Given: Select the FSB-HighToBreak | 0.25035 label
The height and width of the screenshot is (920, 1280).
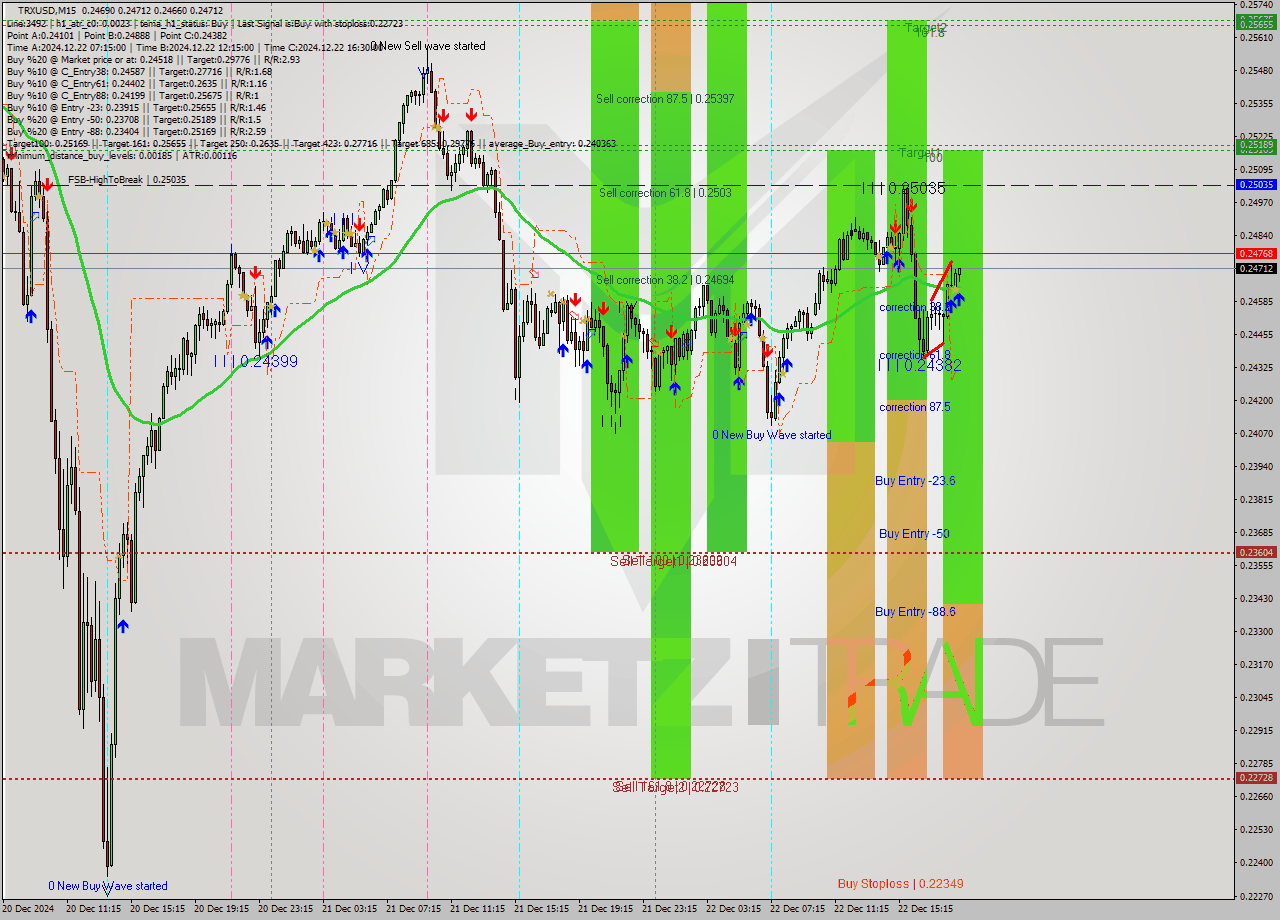Looking at the screenshot, I should click(x=127, y=180).
